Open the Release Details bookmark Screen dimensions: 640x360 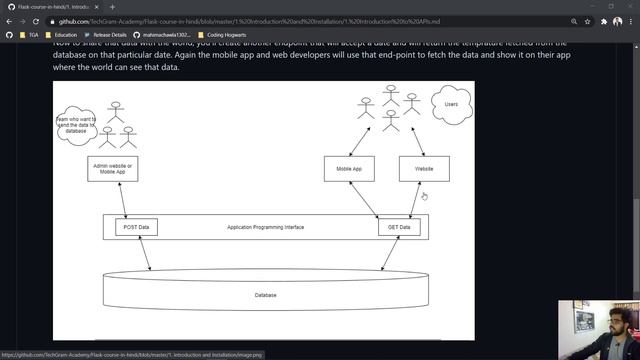(105, 35)
